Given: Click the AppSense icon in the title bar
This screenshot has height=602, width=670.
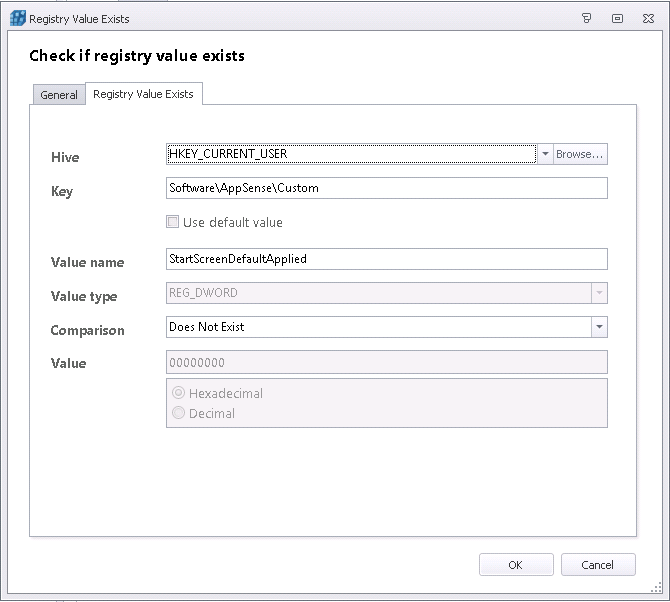Looking at the screenshot, I should tap(17, 18).
